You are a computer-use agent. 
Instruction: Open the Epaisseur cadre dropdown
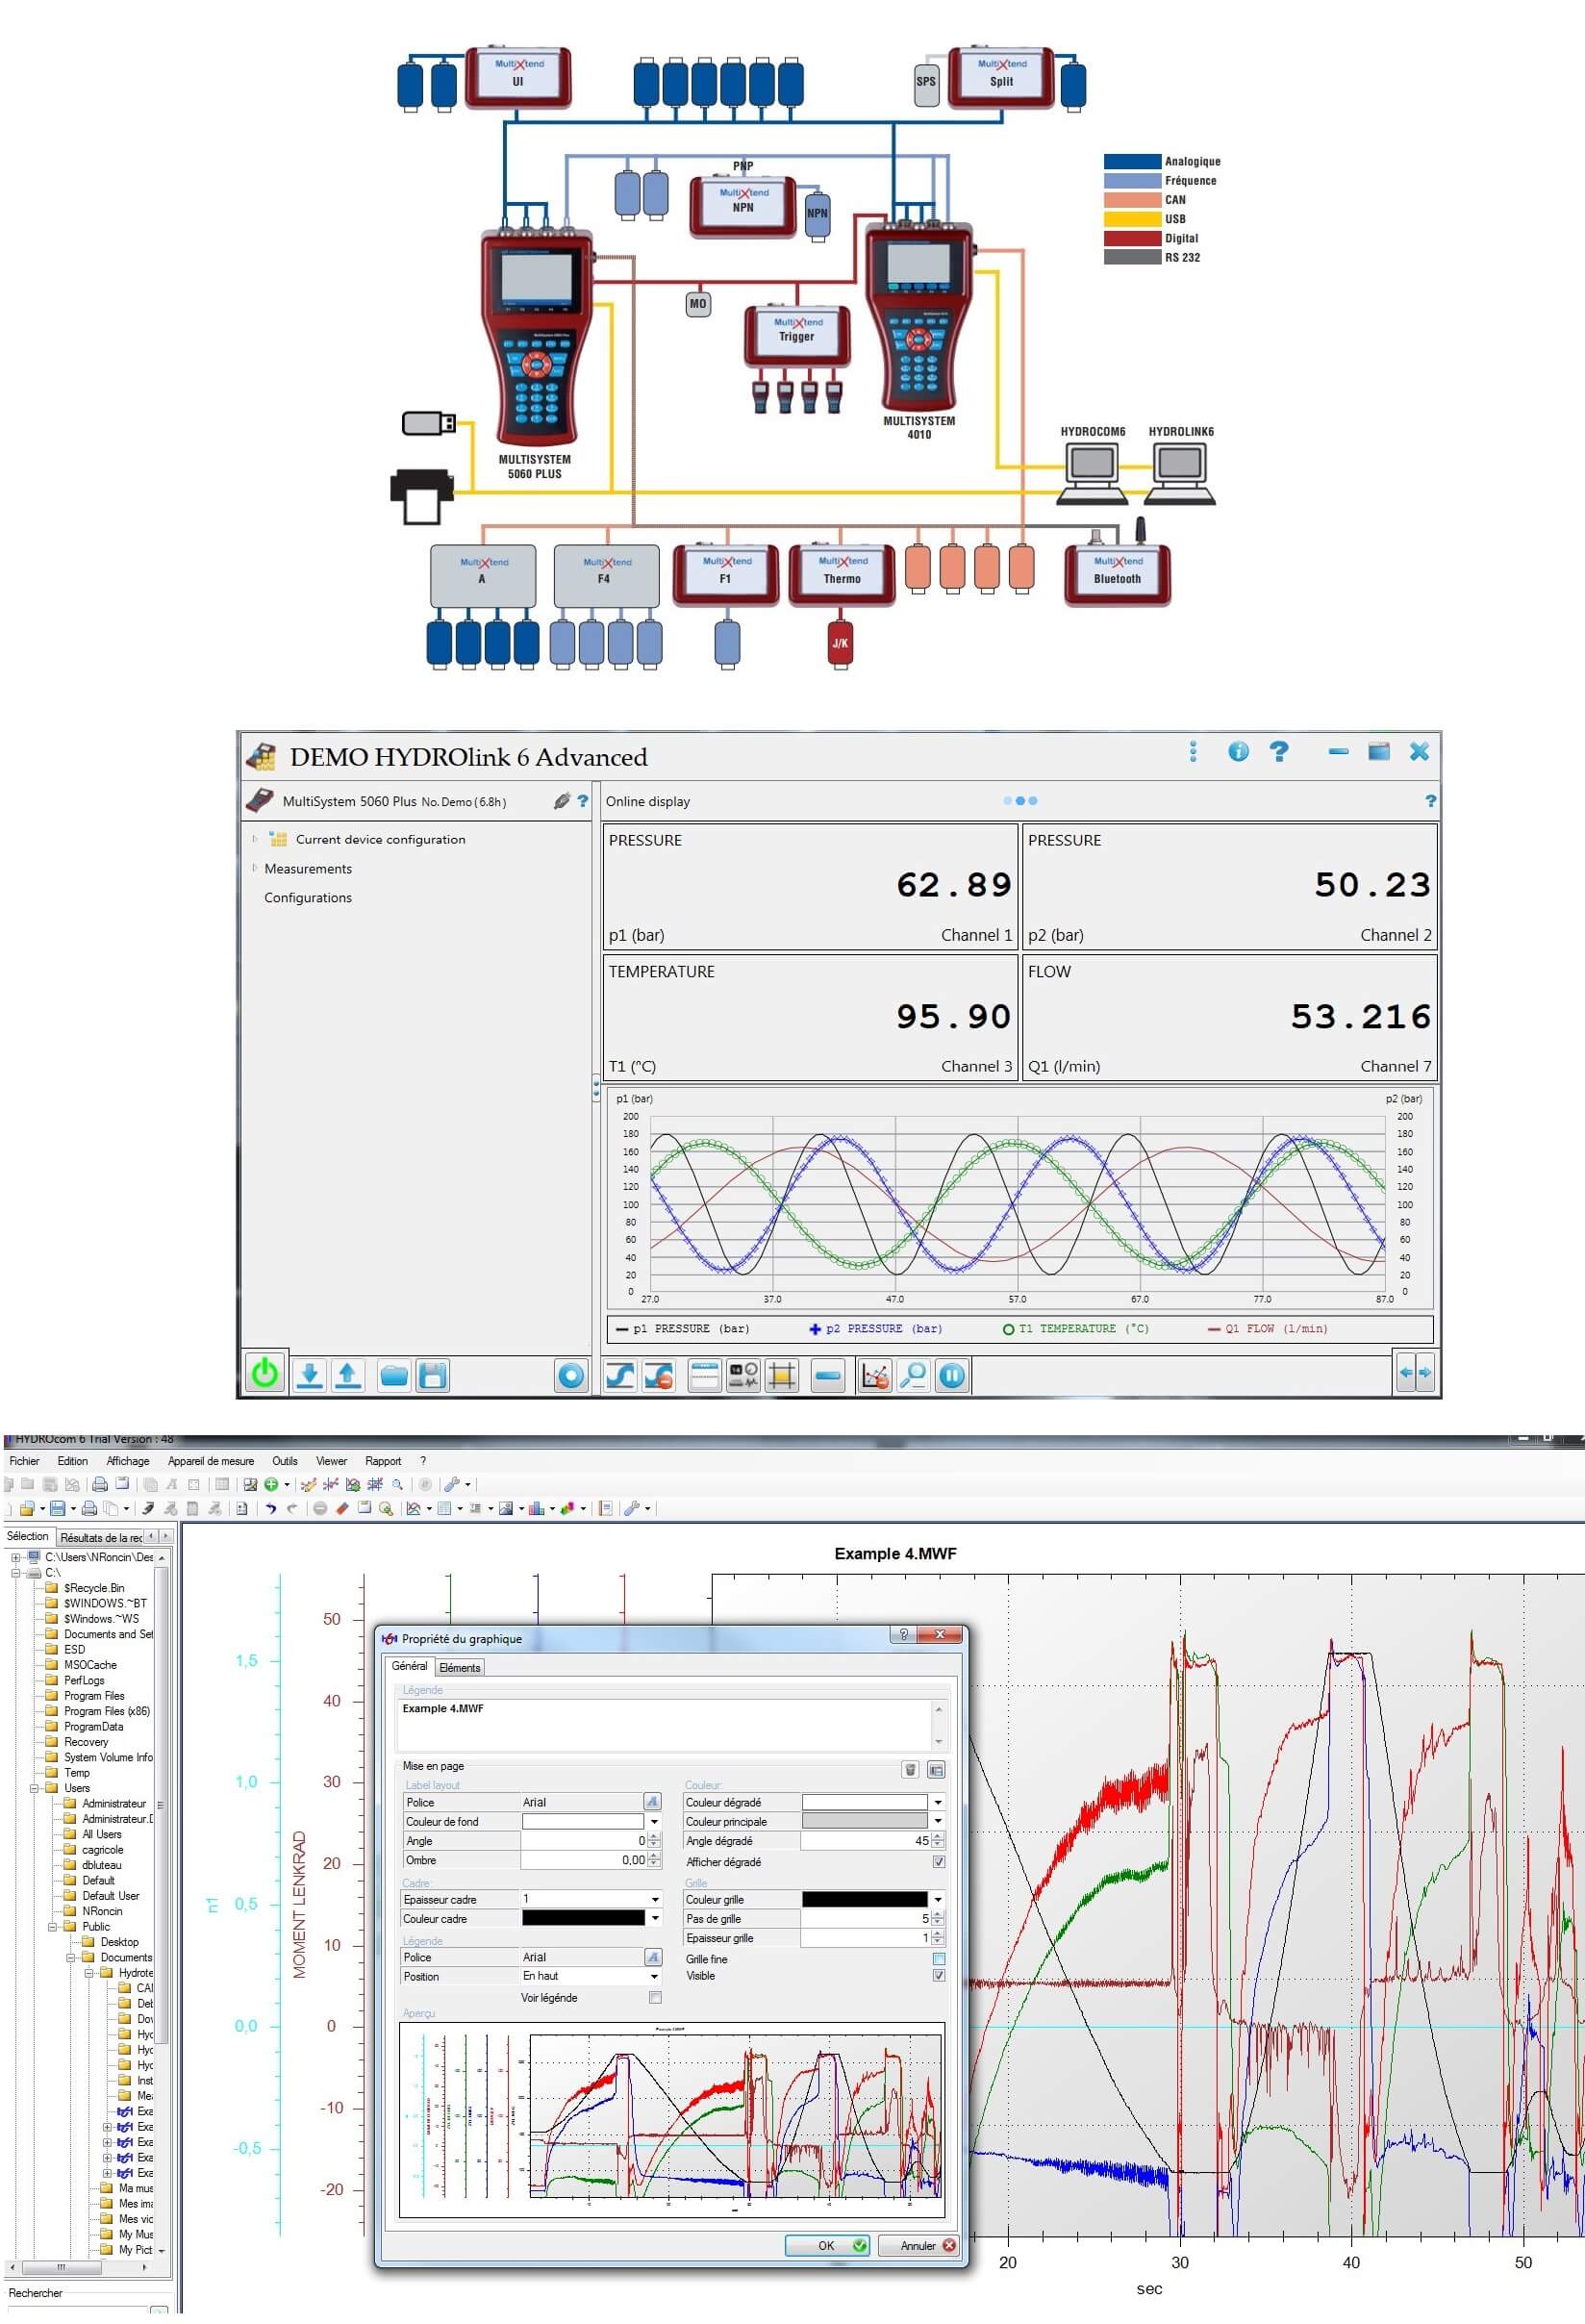655,1898
